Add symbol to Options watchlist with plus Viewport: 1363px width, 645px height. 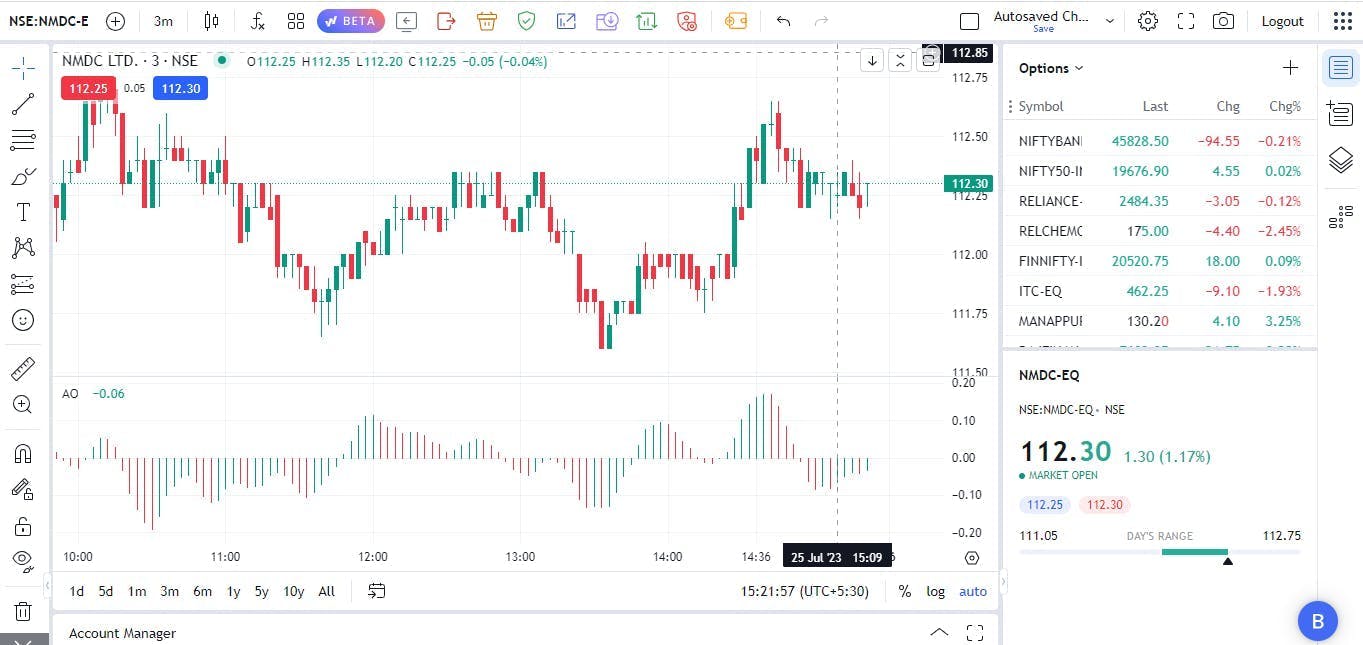[x=1290, y=68]
